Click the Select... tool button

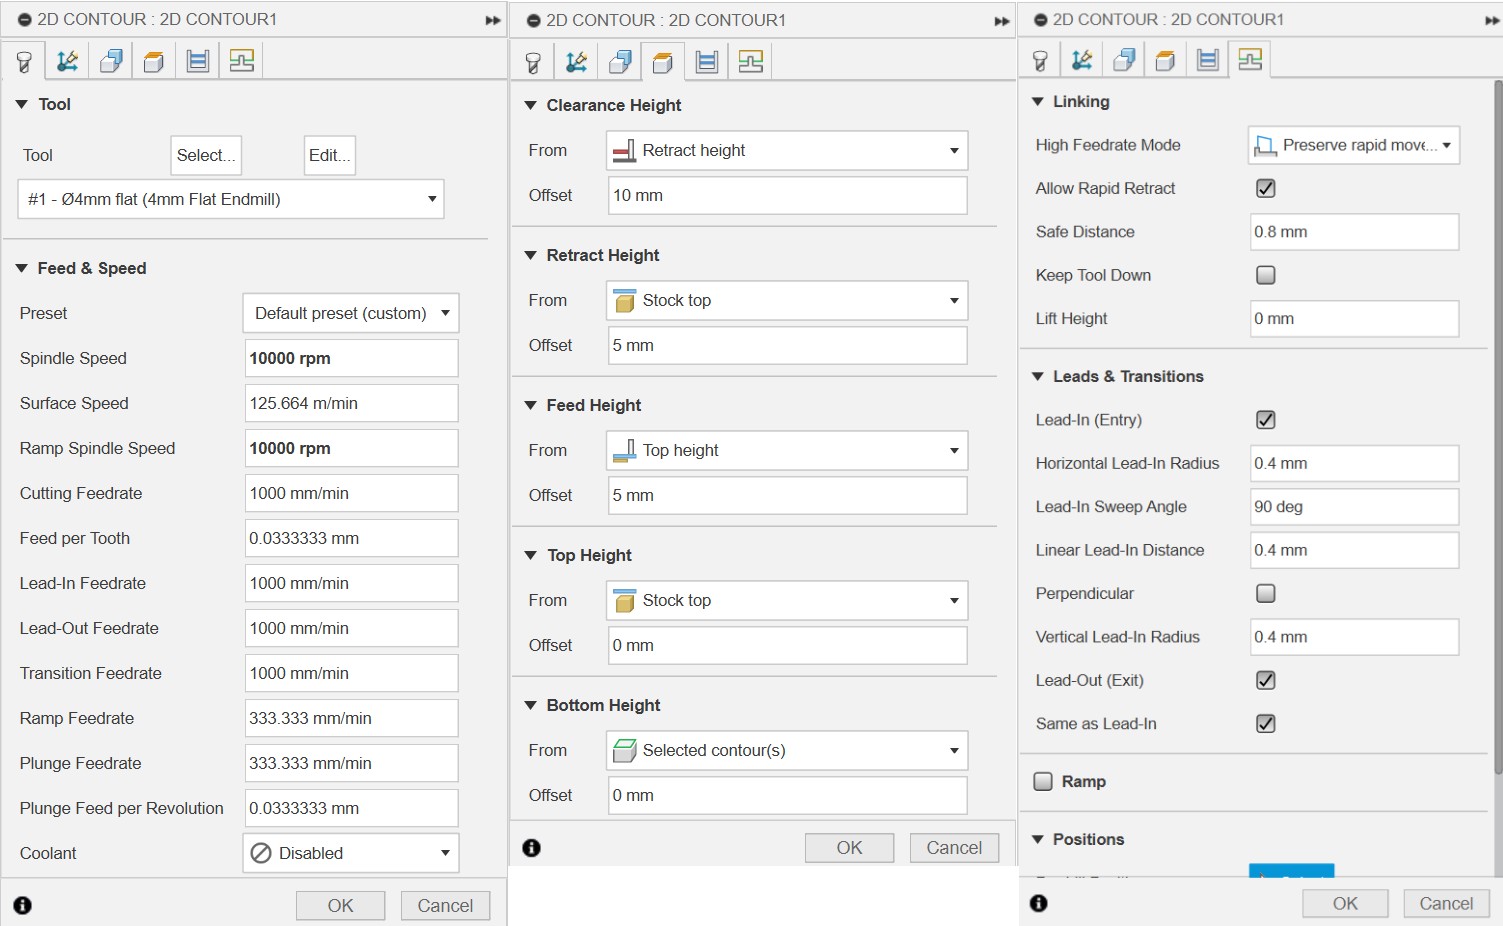click(x=206, y=155)
